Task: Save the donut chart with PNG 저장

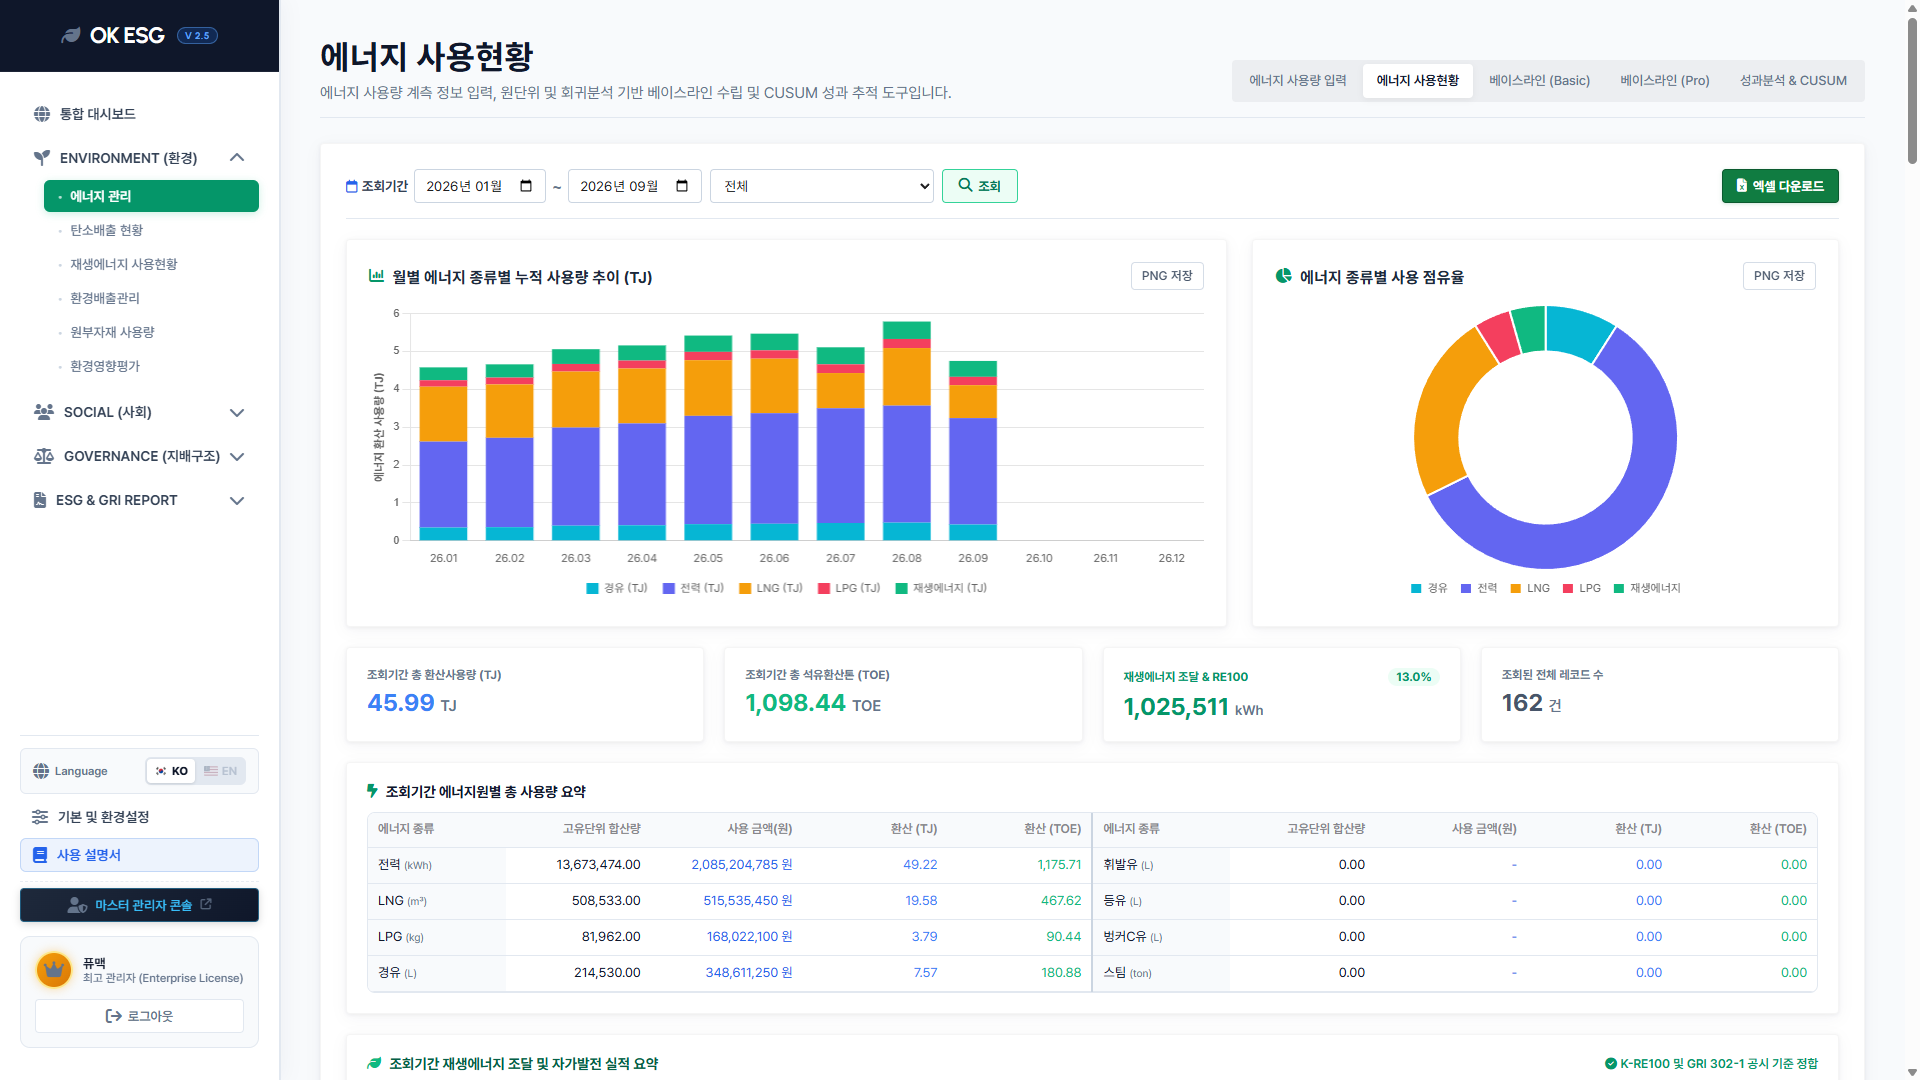Action: point(1779,276)
